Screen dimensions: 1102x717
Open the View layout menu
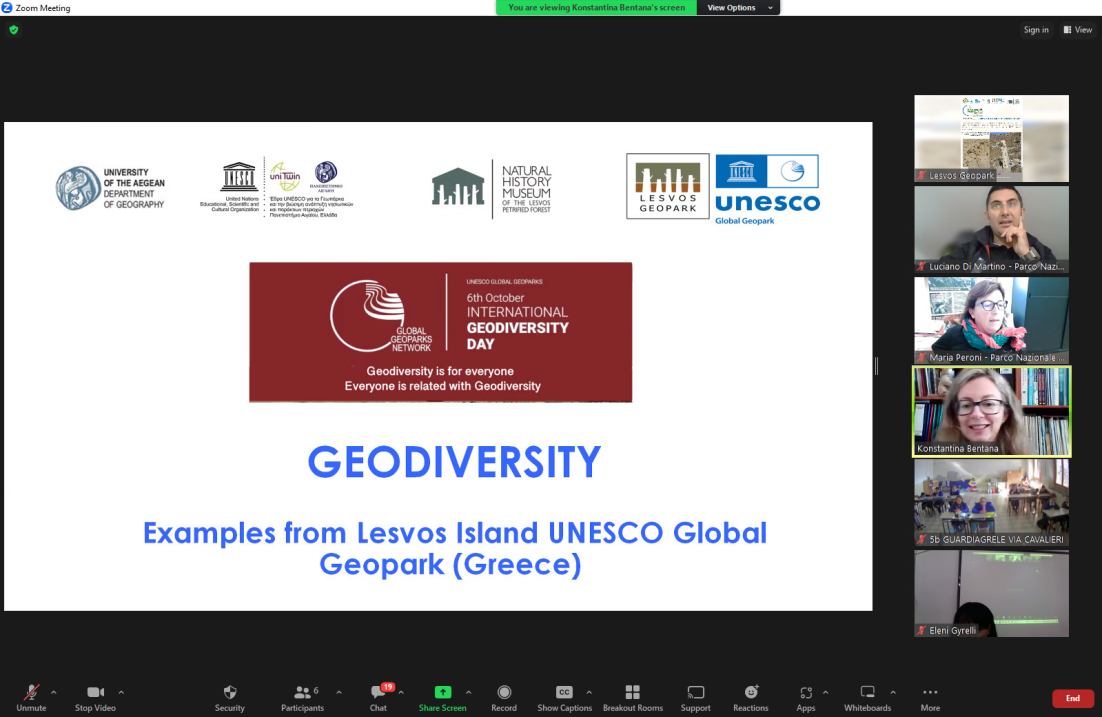(x=1077, y=30)
